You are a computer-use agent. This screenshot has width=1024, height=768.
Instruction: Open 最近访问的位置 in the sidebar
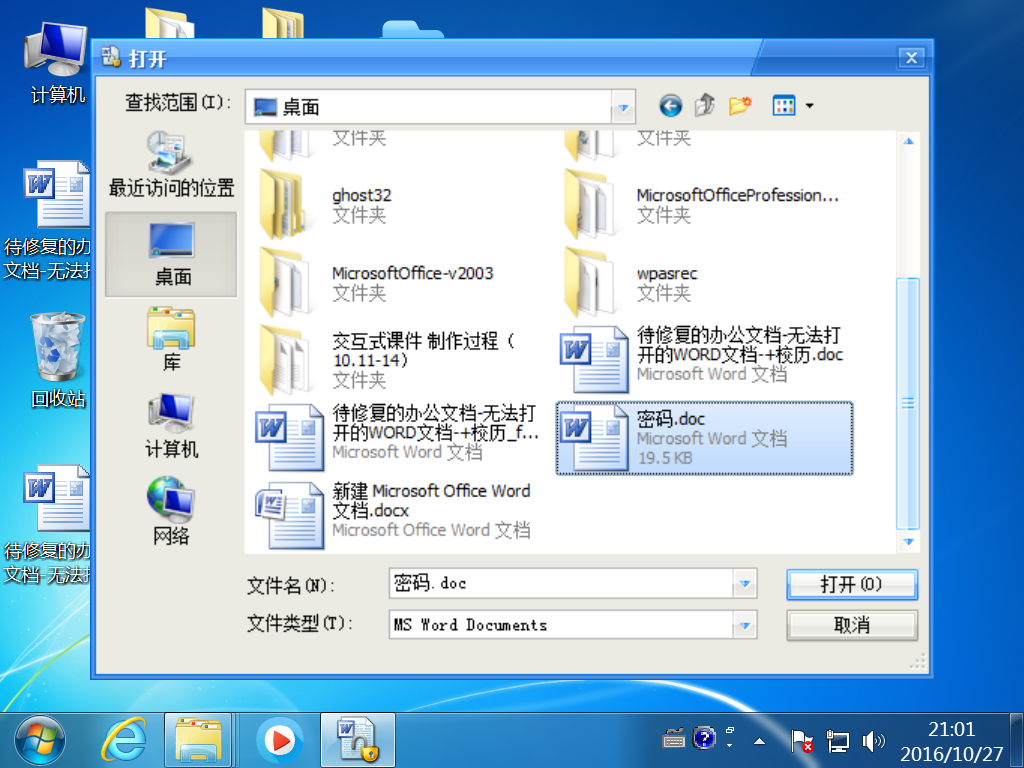coord(171,165)
